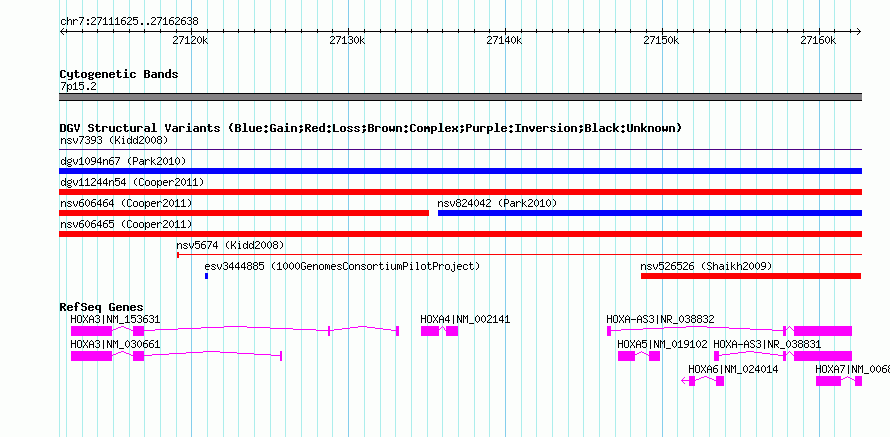The height and width of the screenshot is (437, 890).
Task: Click the HOXA6|NM_024014 gene label
Action: click(733, 369)
